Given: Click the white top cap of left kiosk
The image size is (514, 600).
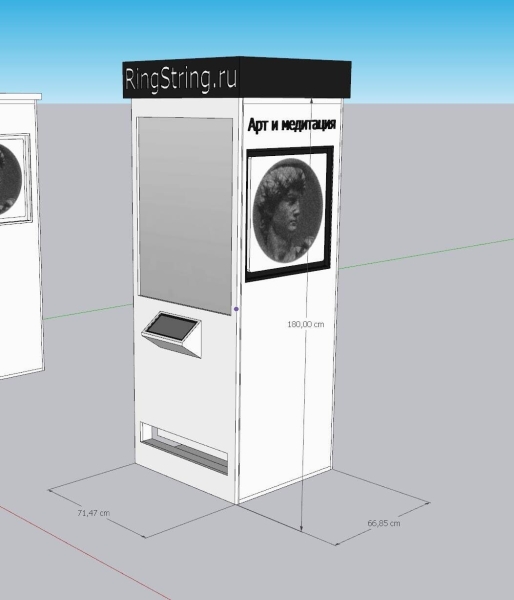Looking at the screenshot, I should 20,96.
